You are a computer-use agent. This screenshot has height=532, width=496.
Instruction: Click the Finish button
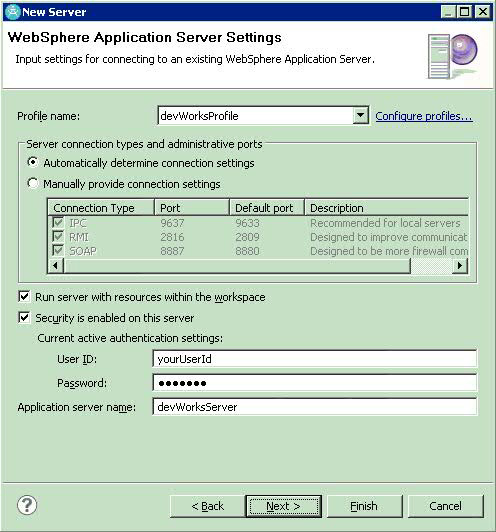[x=364, y=506]
